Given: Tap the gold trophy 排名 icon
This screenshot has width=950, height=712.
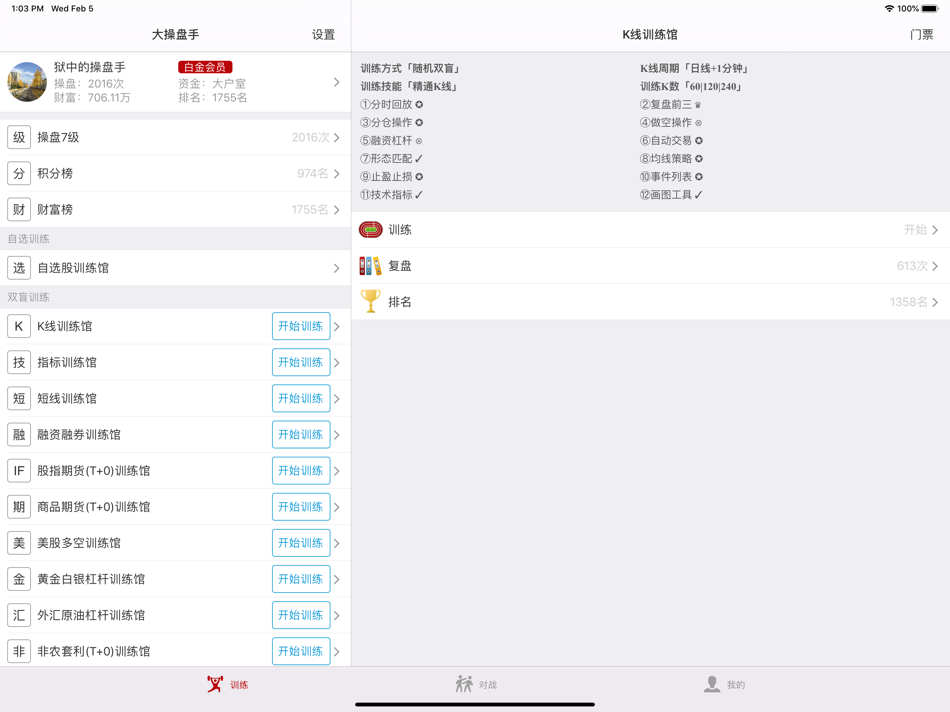Looking at the screenshot, I should [x=370, y=301].
